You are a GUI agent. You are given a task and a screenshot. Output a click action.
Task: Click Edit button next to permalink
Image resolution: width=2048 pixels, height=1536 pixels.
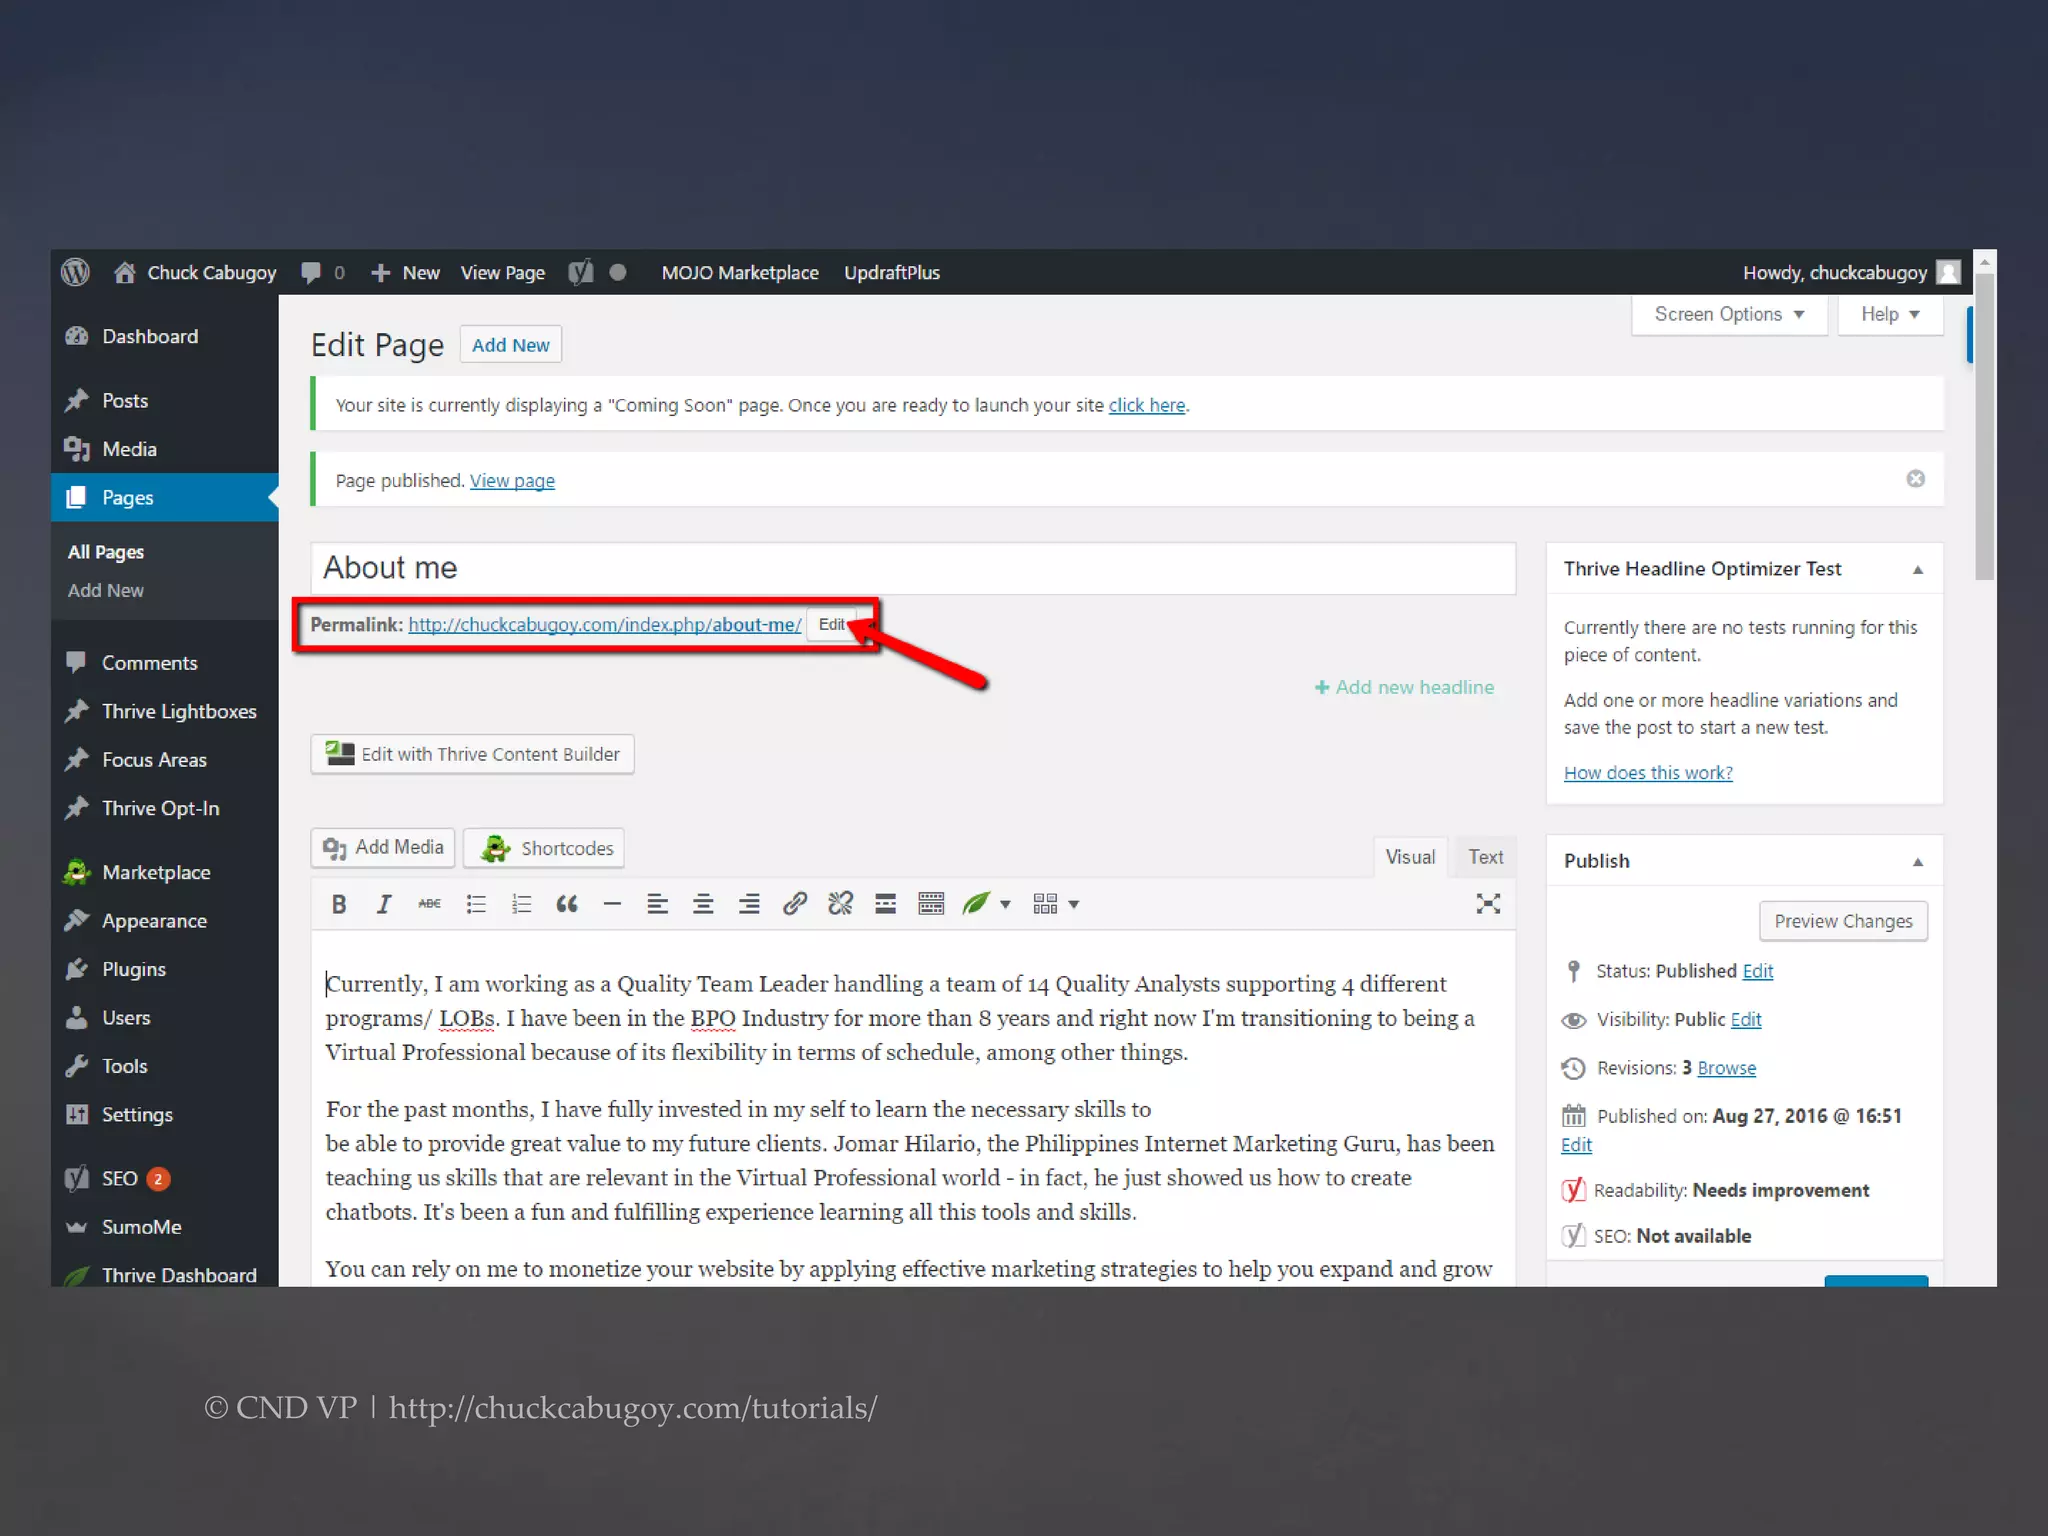click(x=831, y=624)
